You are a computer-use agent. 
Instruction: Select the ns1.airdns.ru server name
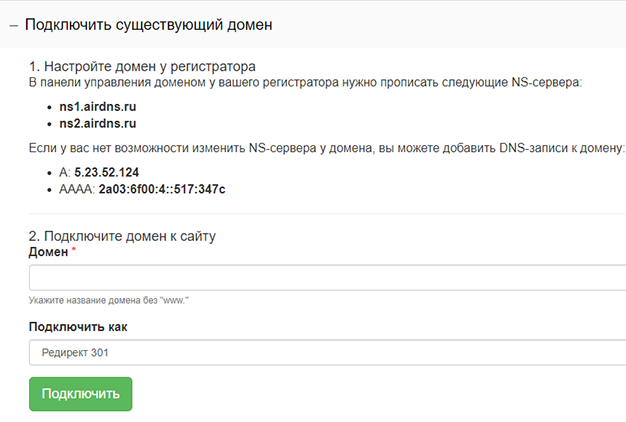coord(98,107)
